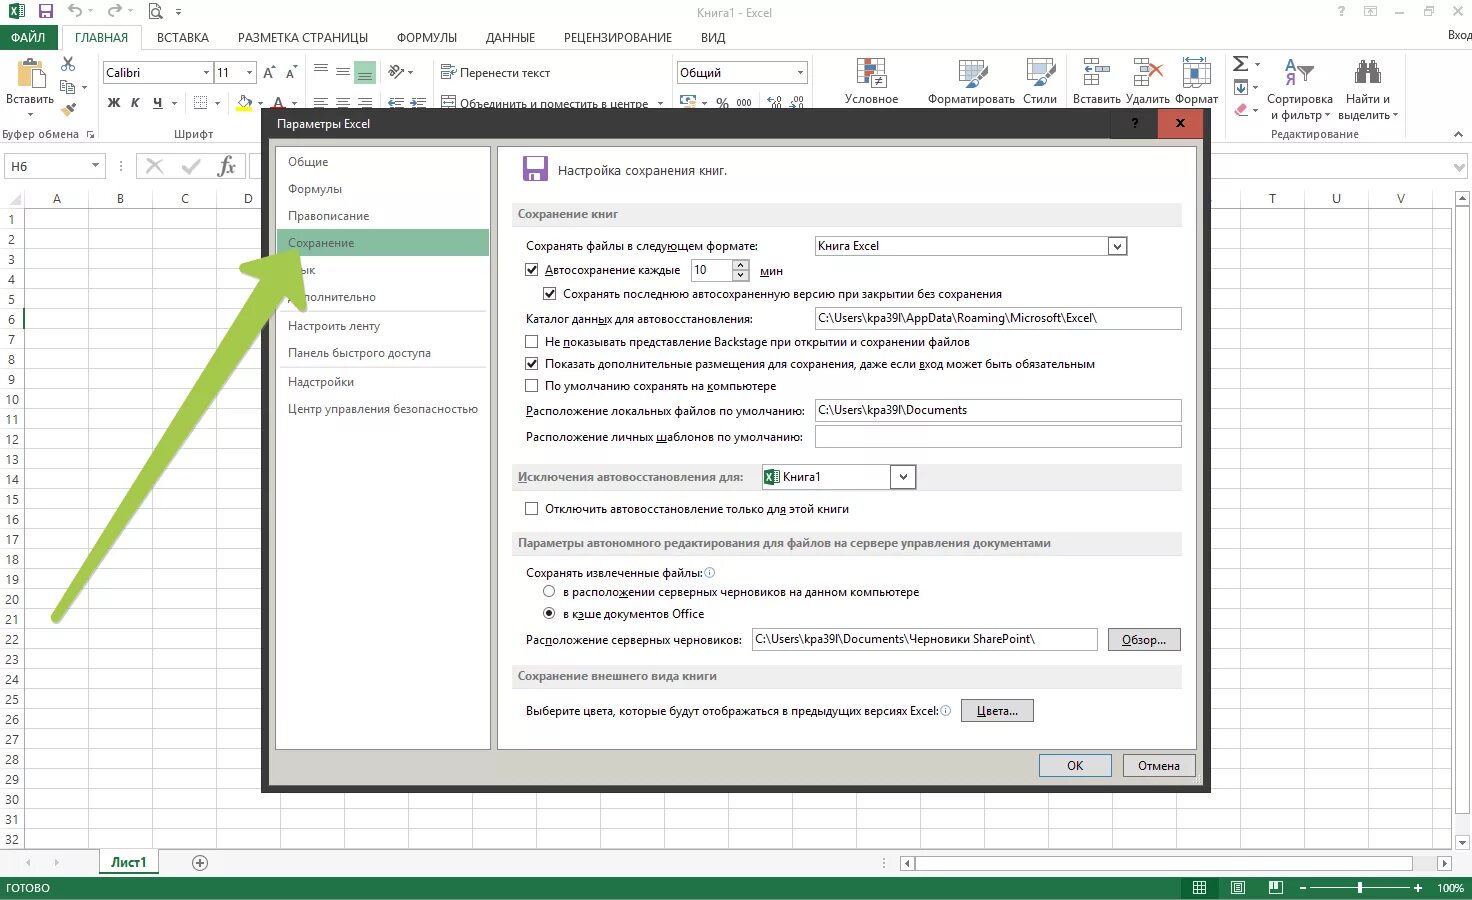
Task: Click the Cut scissors icon
Action: 68,64
